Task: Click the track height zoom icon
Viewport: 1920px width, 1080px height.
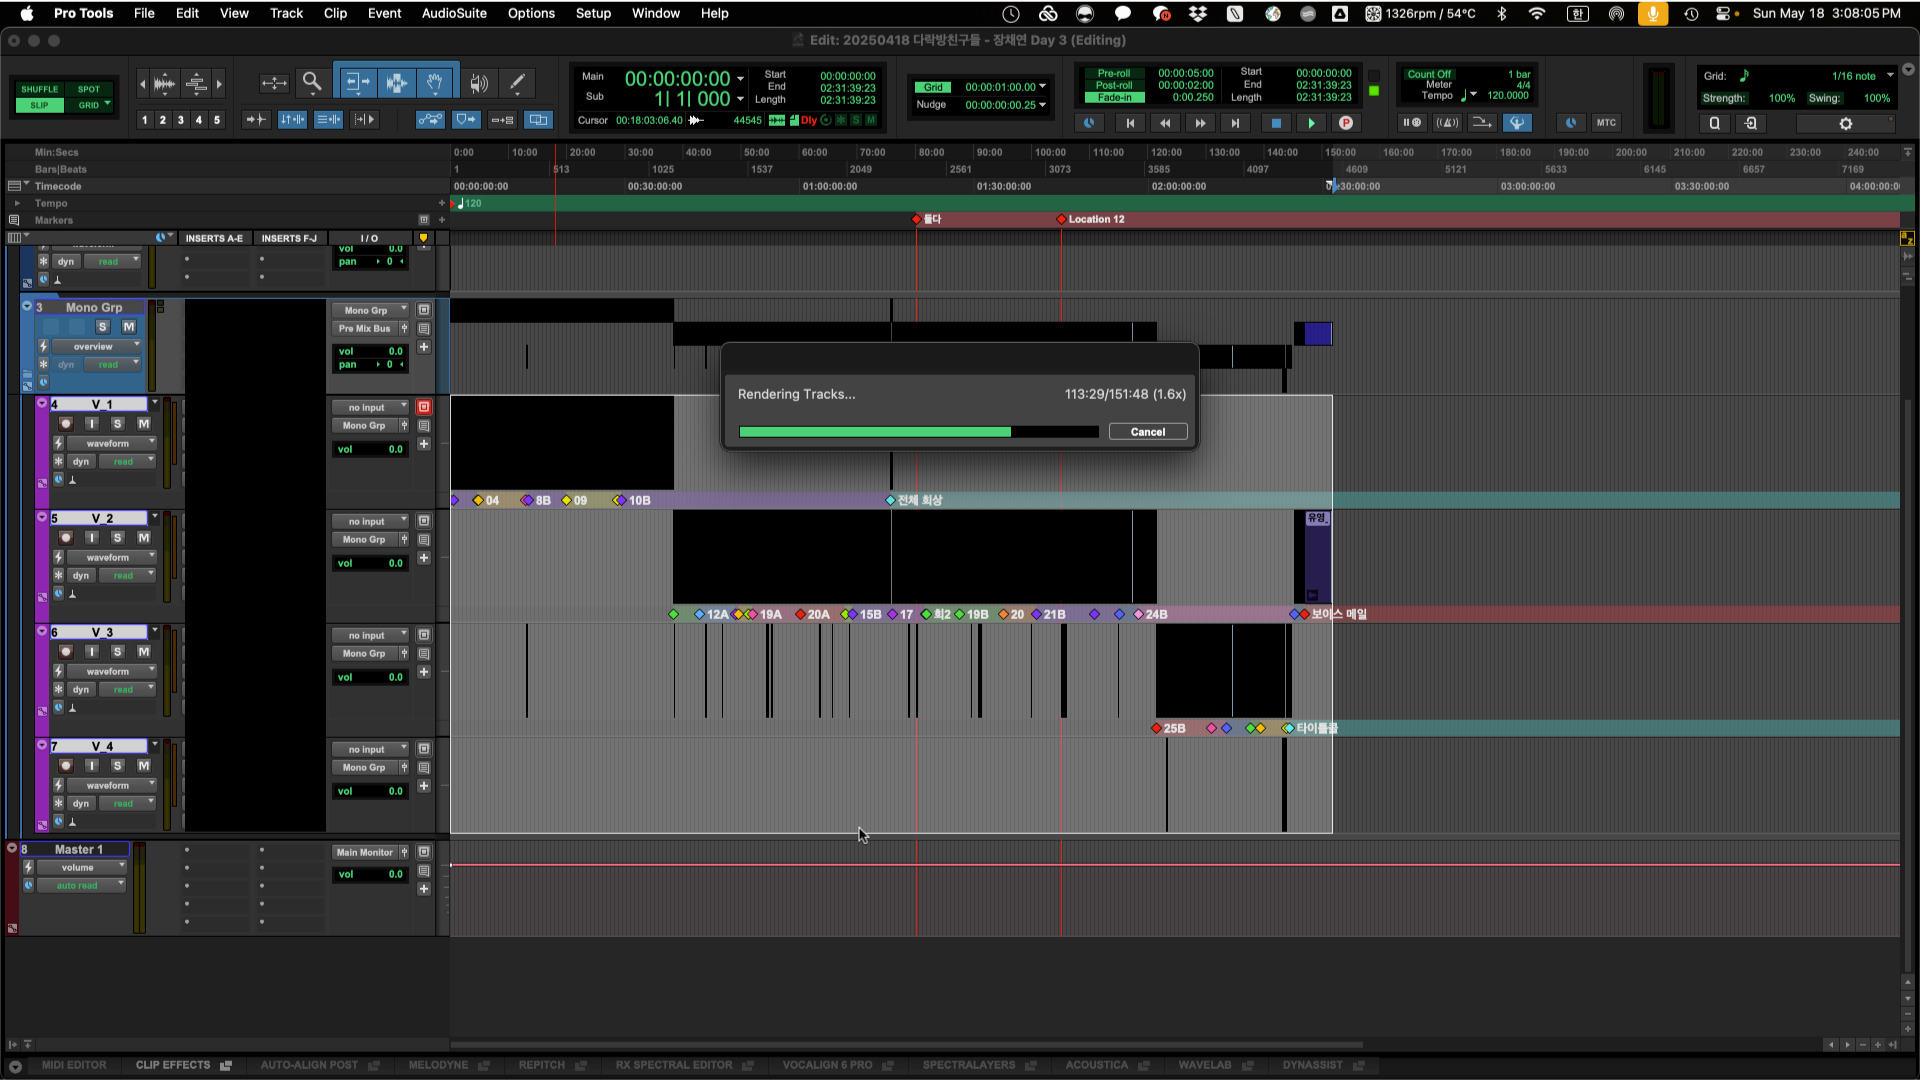Action: coord(197,83)
